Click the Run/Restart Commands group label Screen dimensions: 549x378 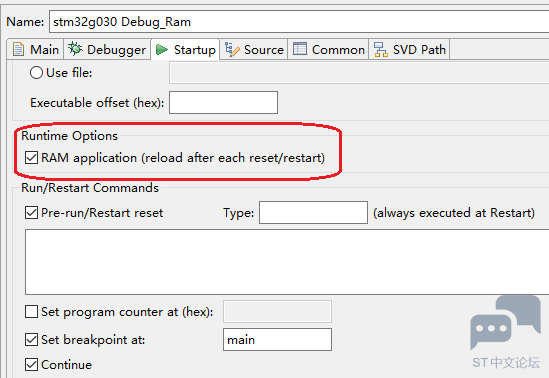90,188
